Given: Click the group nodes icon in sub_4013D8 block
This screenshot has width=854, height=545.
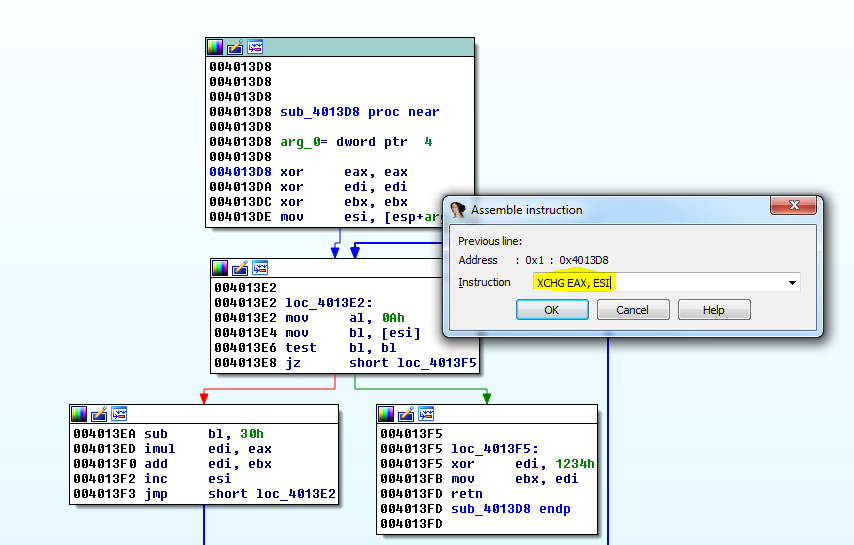Looking at the screenshot, I should [255, 47].
